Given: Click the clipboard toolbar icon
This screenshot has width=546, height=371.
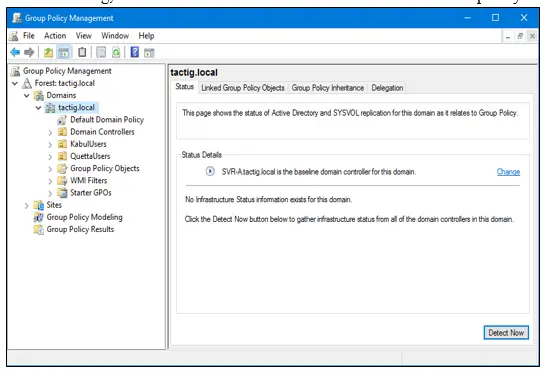Looking at the screenshot, I should 82,52.
